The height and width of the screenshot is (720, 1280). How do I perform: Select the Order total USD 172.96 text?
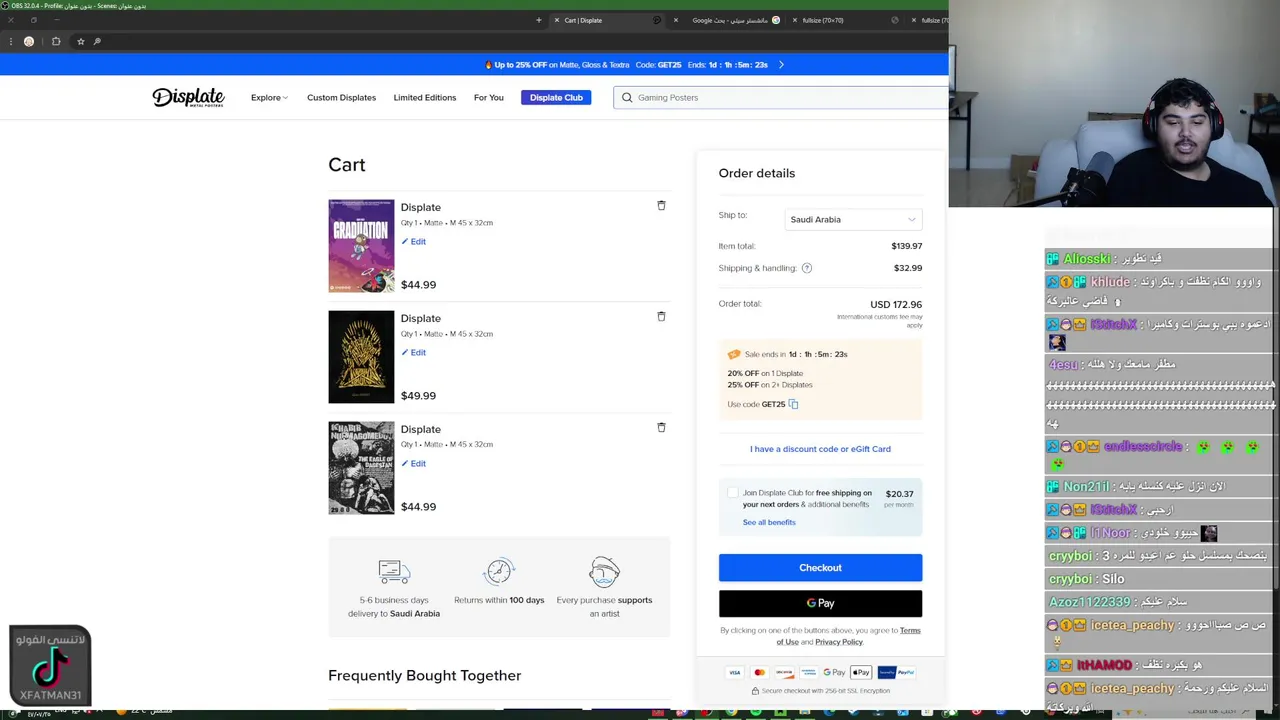click(x=896, y=304)
